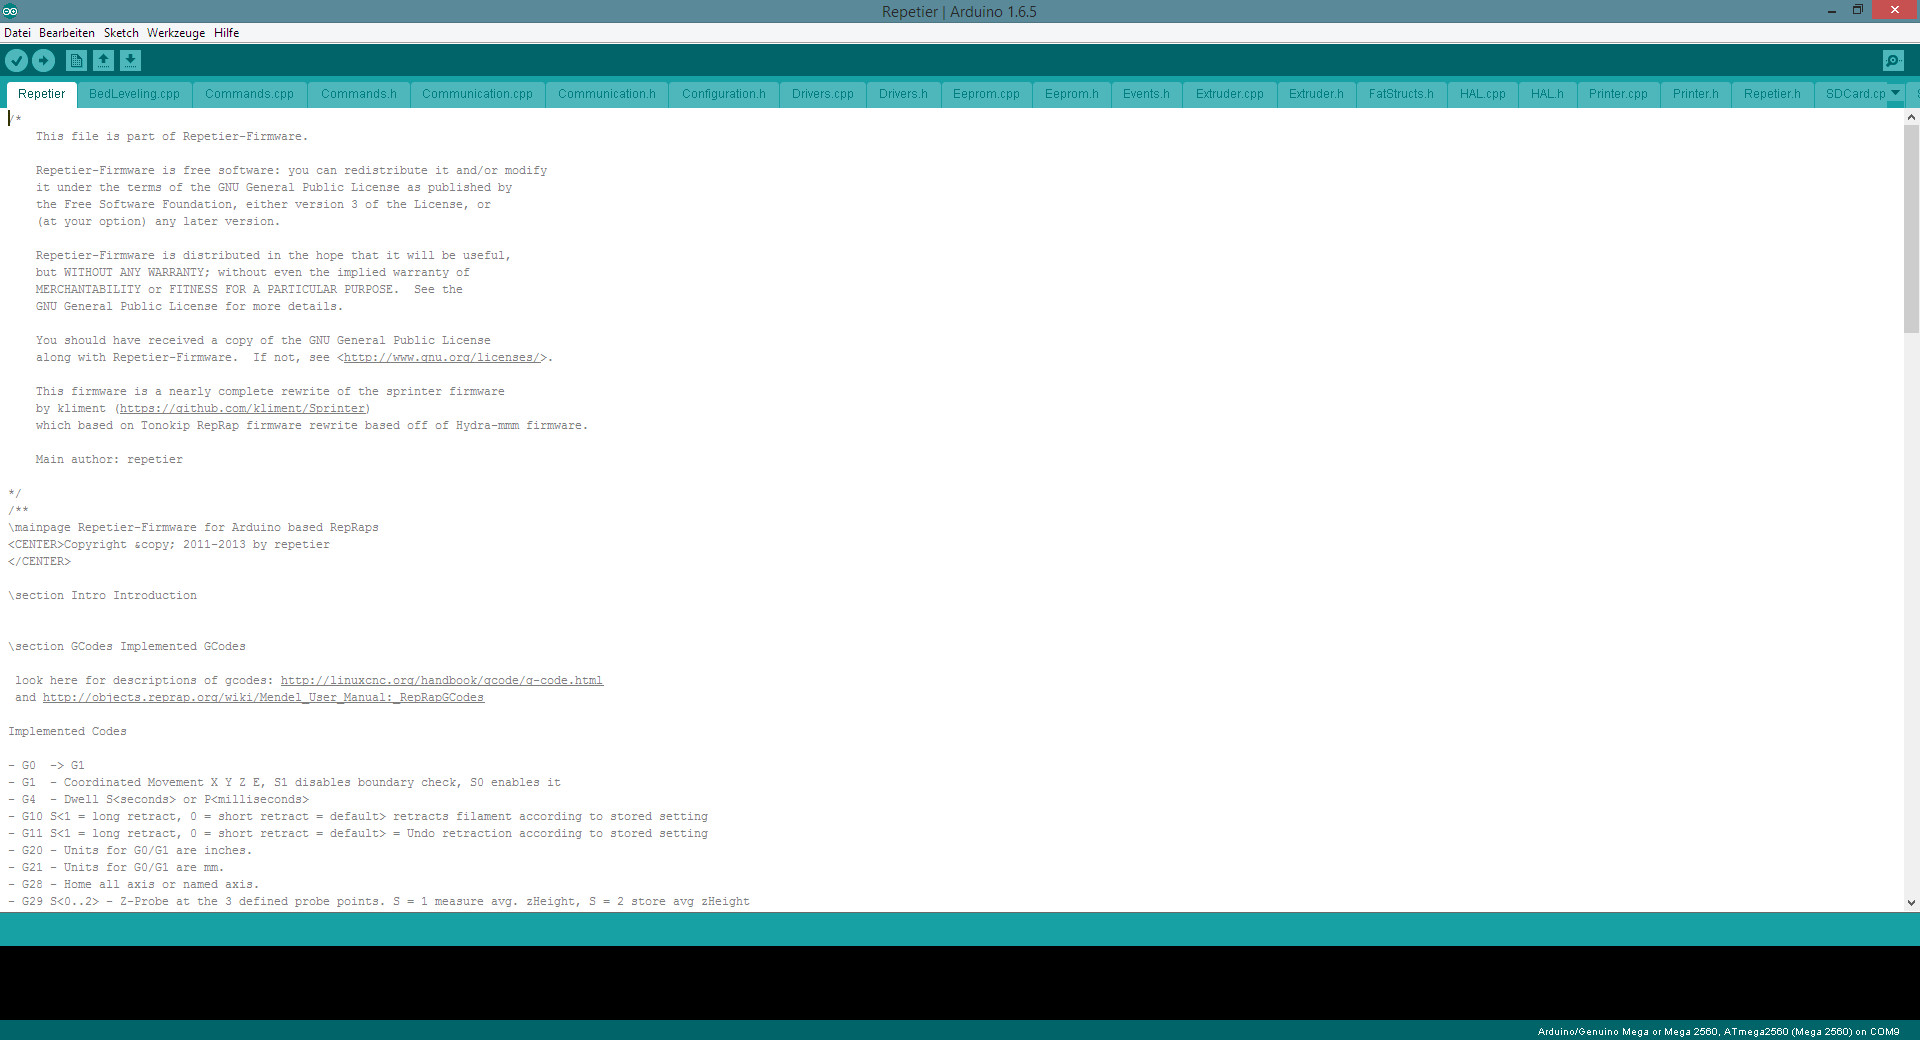Switch to the Communication.h tab
Viewport: 1920px width, 1040px height.
607,94
